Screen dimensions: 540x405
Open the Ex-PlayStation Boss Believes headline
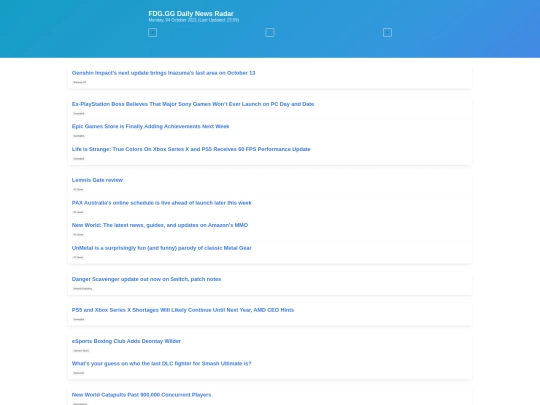pos(193,104)
